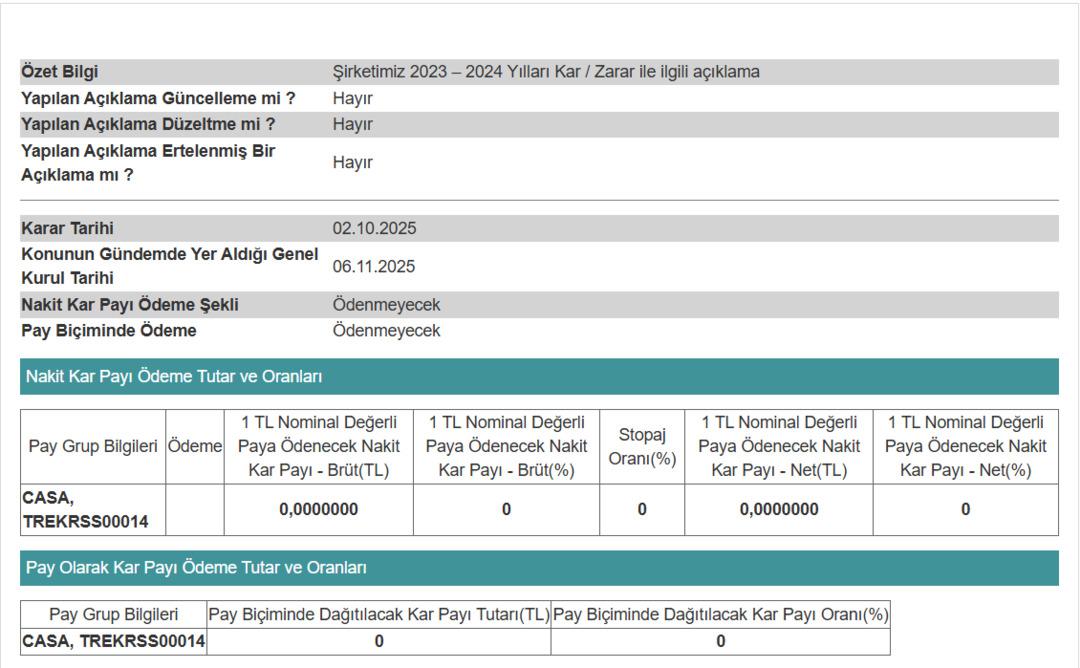
Task: Click the "Nakit Kar Payı Ödeme Tutar ve Oranları" header
Action: 173,377
